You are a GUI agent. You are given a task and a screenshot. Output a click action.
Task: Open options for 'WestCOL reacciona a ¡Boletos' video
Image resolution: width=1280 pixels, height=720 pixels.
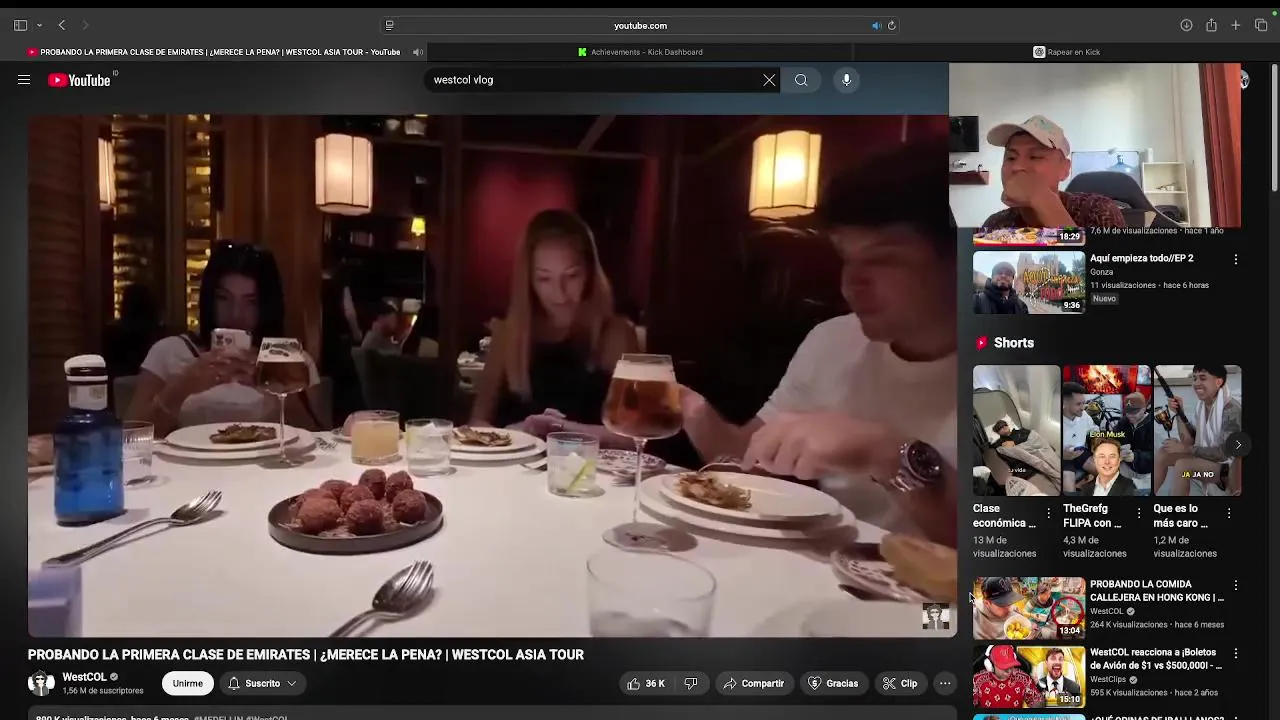click(x=1236, y=653)
